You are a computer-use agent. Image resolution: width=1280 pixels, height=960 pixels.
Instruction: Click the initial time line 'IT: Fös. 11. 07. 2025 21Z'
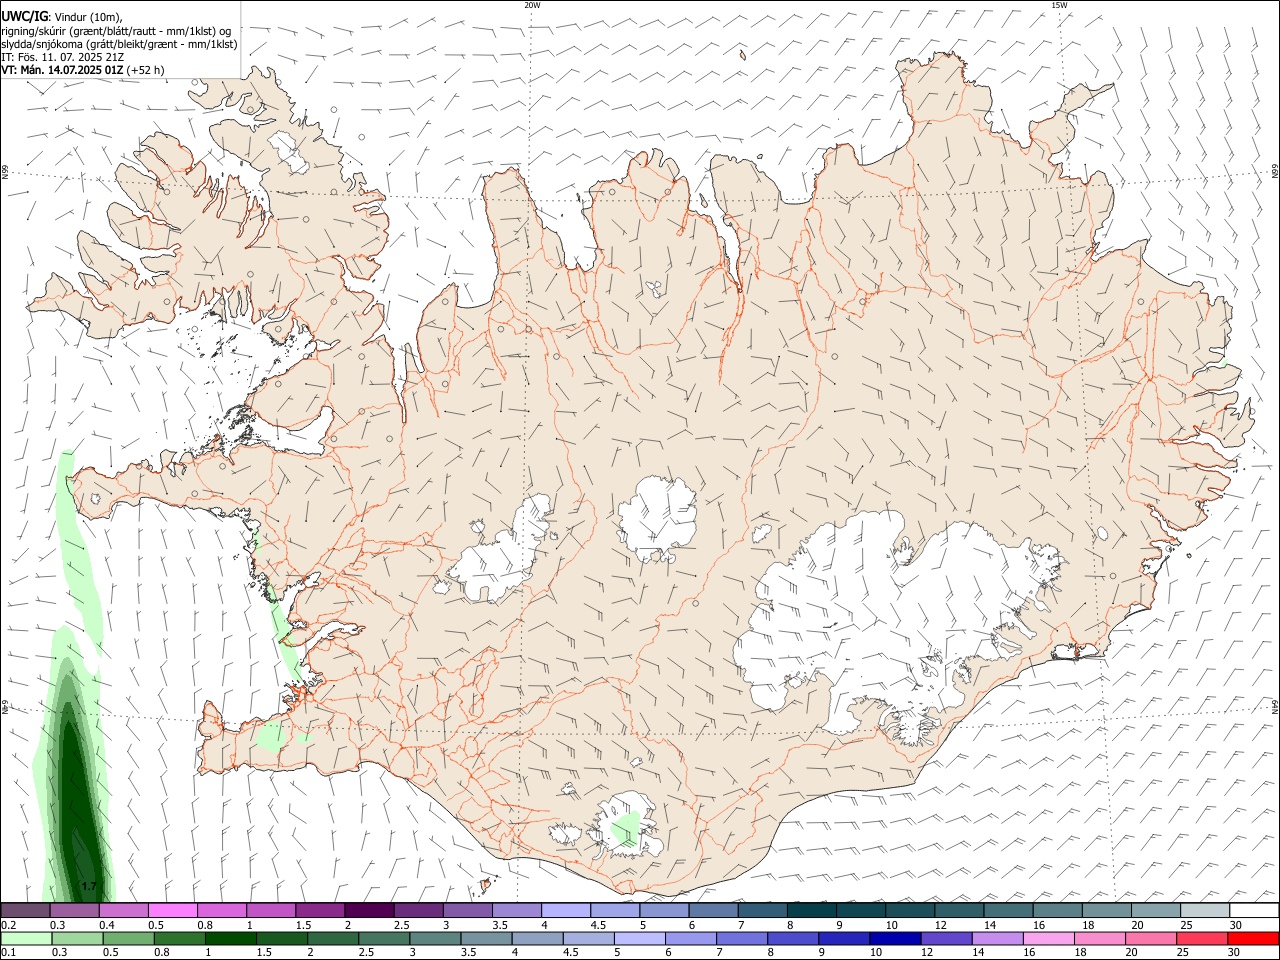click(62, 57)
